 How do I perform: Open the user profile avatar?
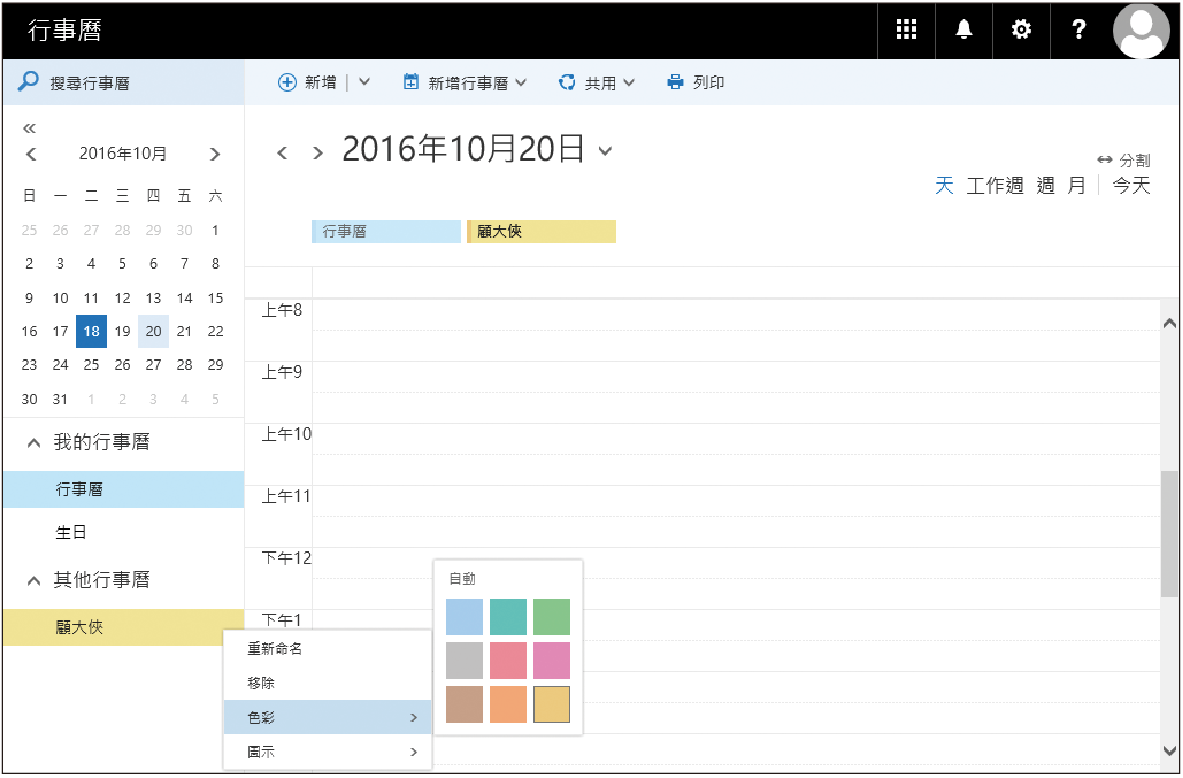point(1142,31)
